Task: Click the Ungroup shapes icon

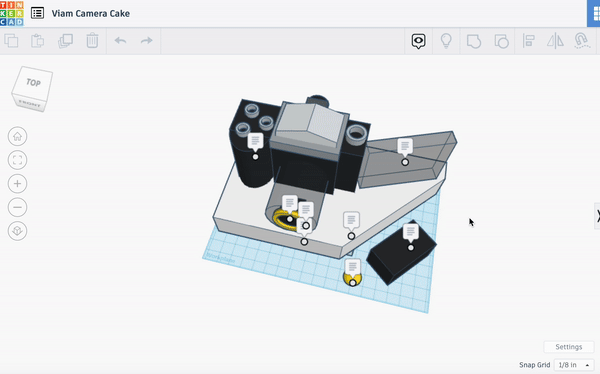Action: 501,41
